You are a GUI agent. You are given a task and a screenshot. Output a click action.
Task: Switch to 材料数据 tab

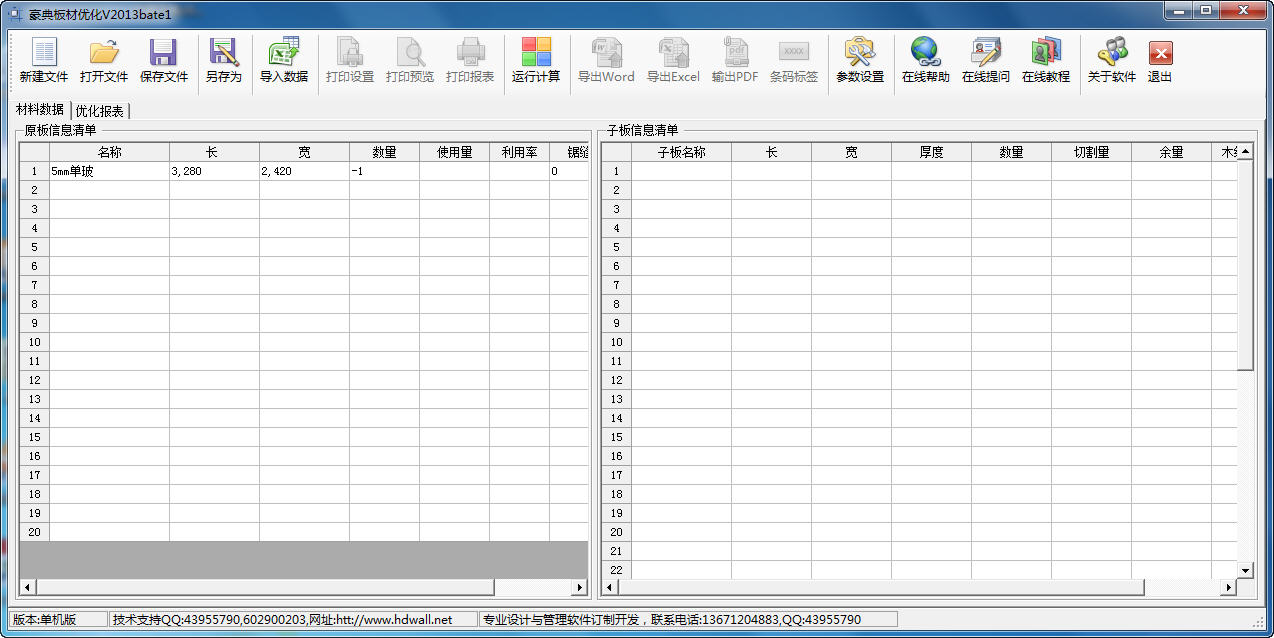[40, 110]
